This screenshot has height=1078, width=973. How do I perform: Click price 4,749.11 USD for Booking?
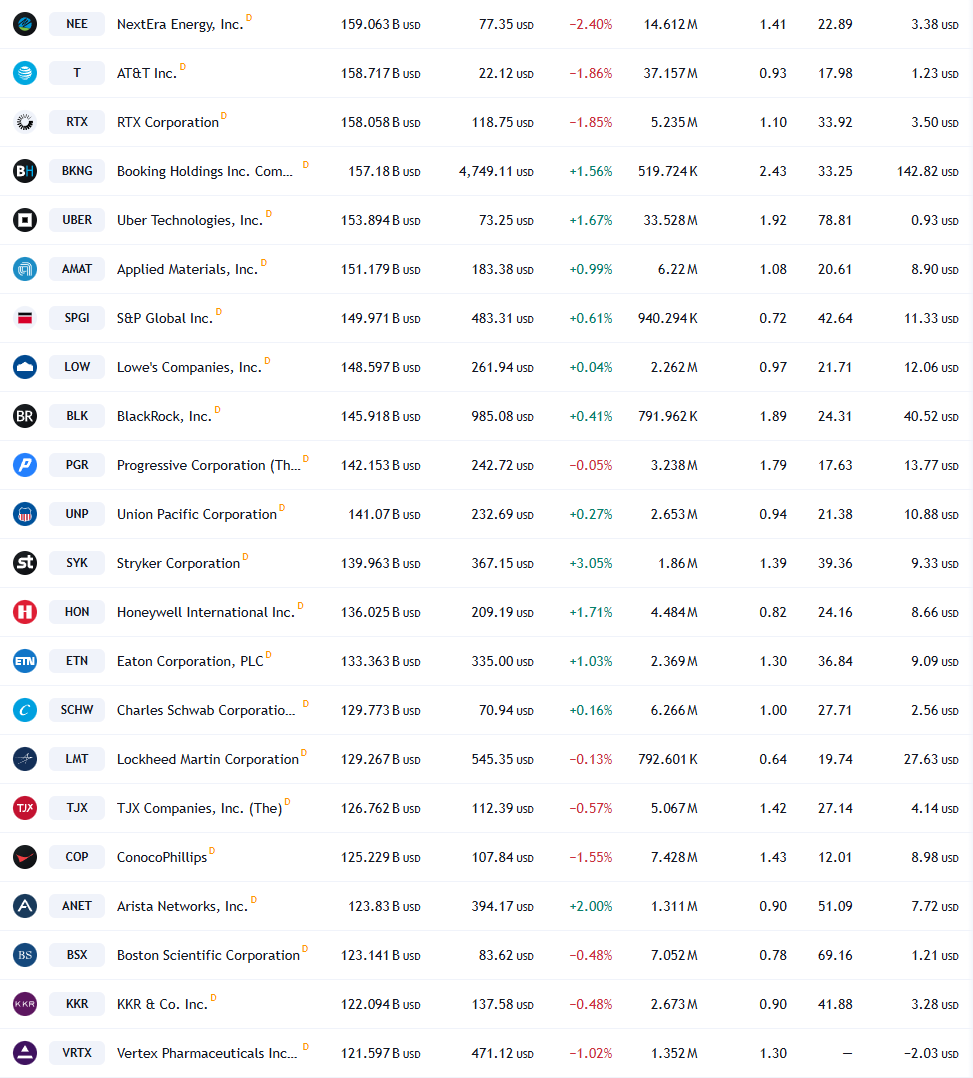[x=496, y=171]
